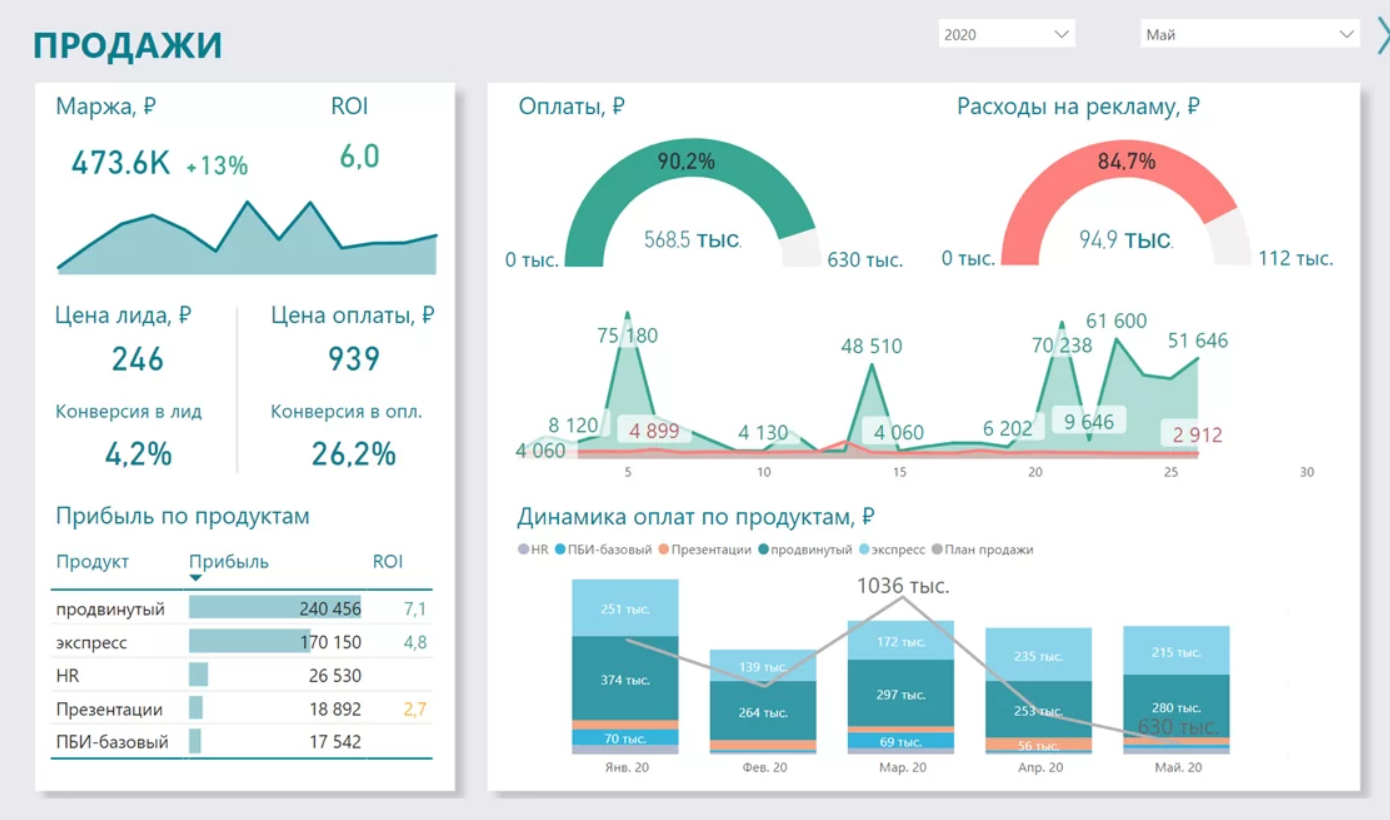Click Цена лида value 246
This screenshot has width=1390, height=820.
[x=138, y=360]
